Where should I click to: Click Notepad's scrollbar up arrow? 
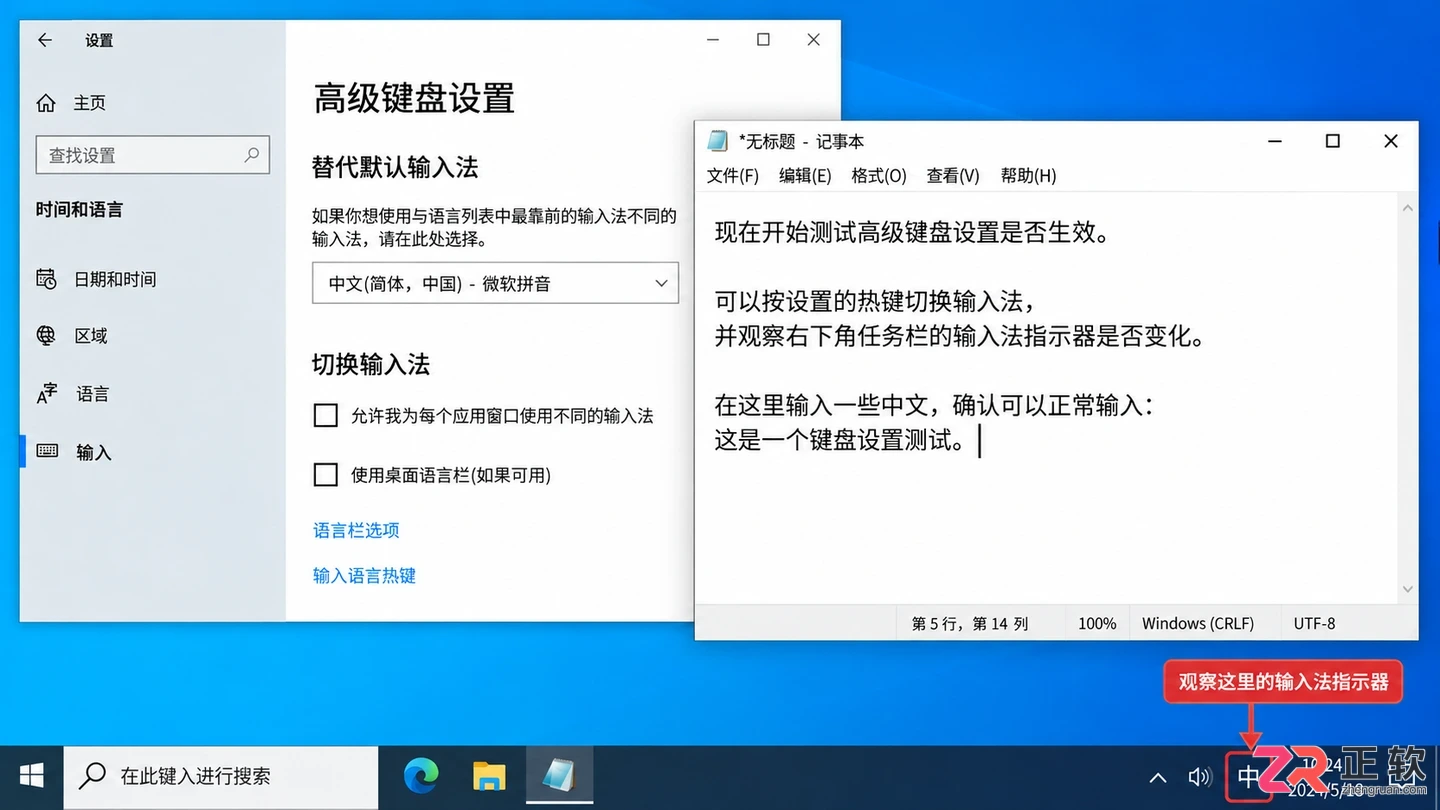pos(1407,208)
